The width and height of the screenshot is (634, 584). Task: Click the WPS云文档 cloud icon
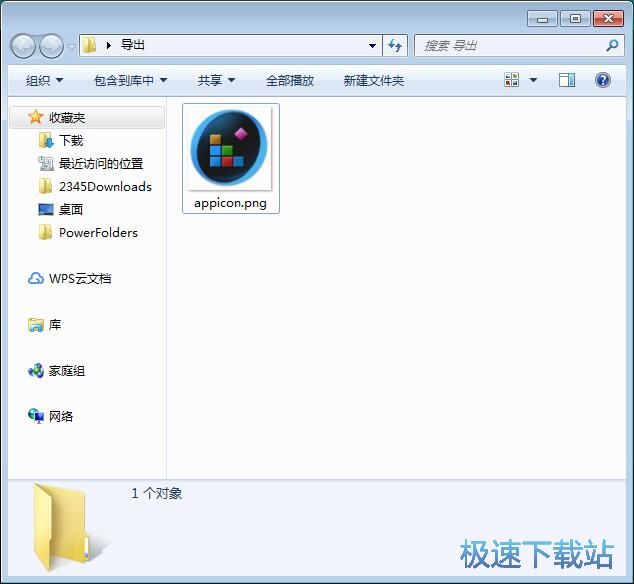[x=36, y=278]
